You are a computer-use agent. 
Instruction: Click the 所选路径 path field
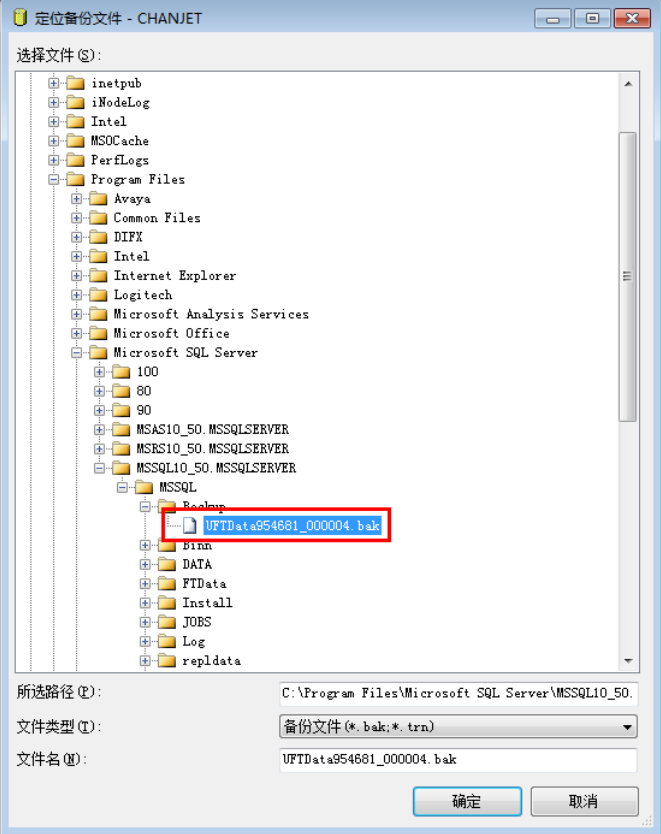click(x=458, y=693)
